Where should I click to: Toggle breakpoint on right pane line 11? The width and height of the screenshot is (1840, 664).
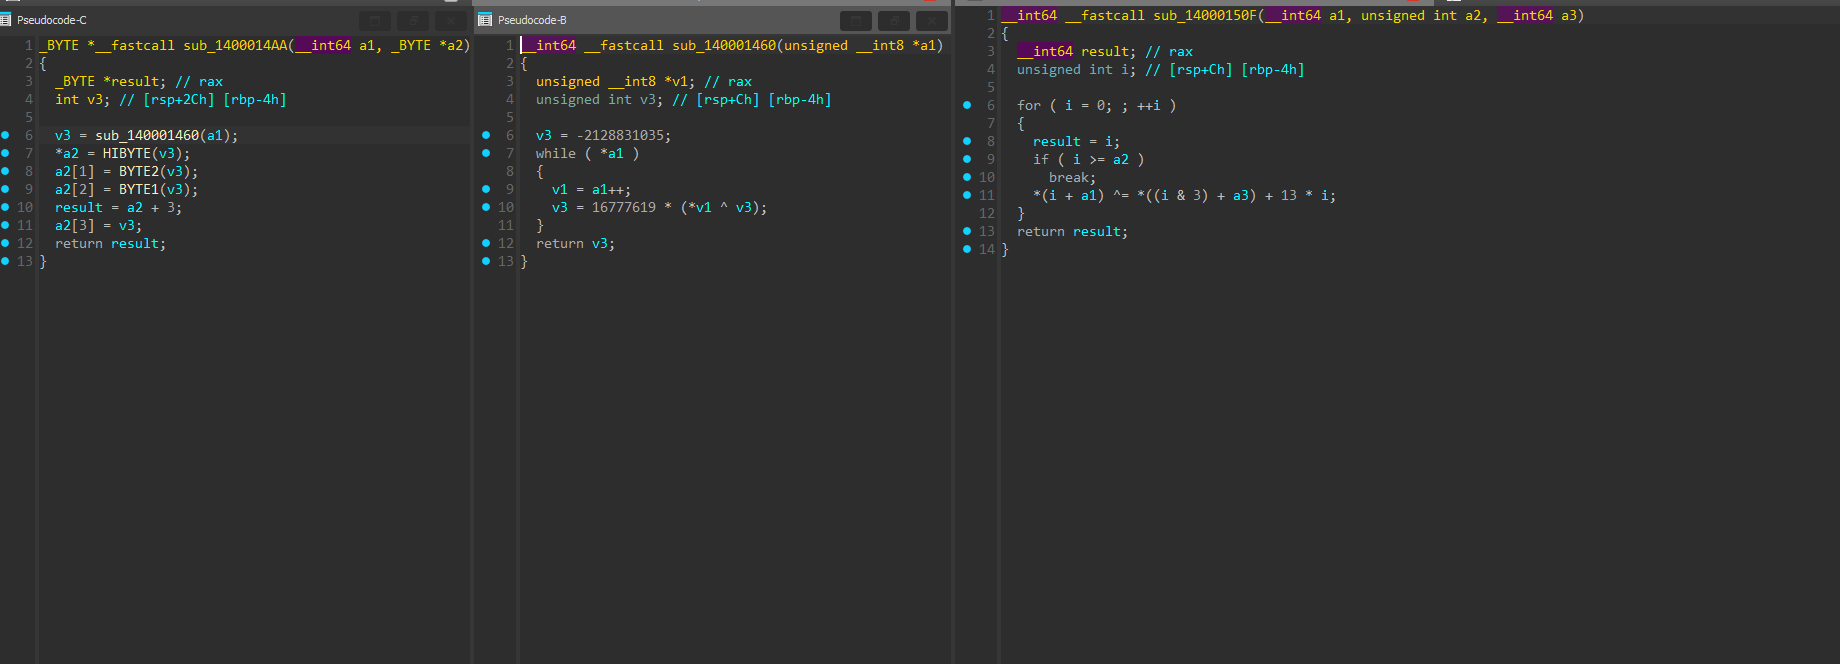(967, 195)
